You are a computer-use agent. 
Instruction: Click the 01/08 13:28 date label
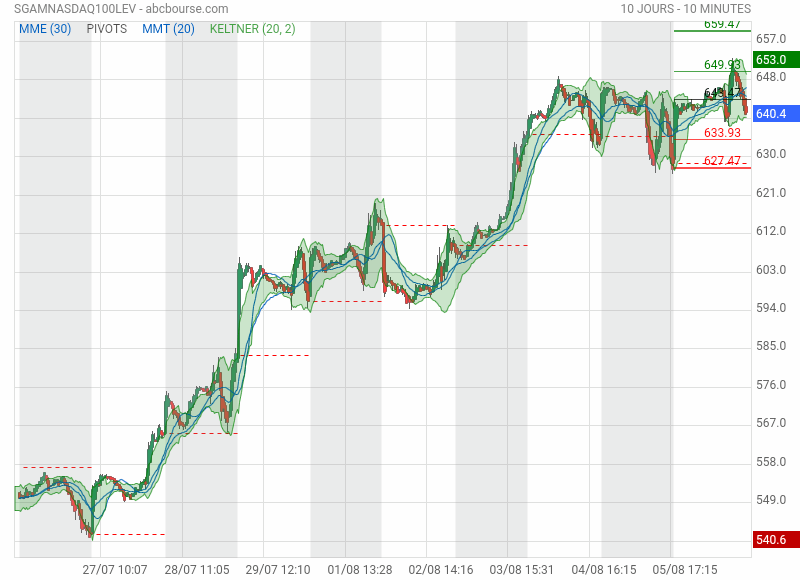click(360, 570)
